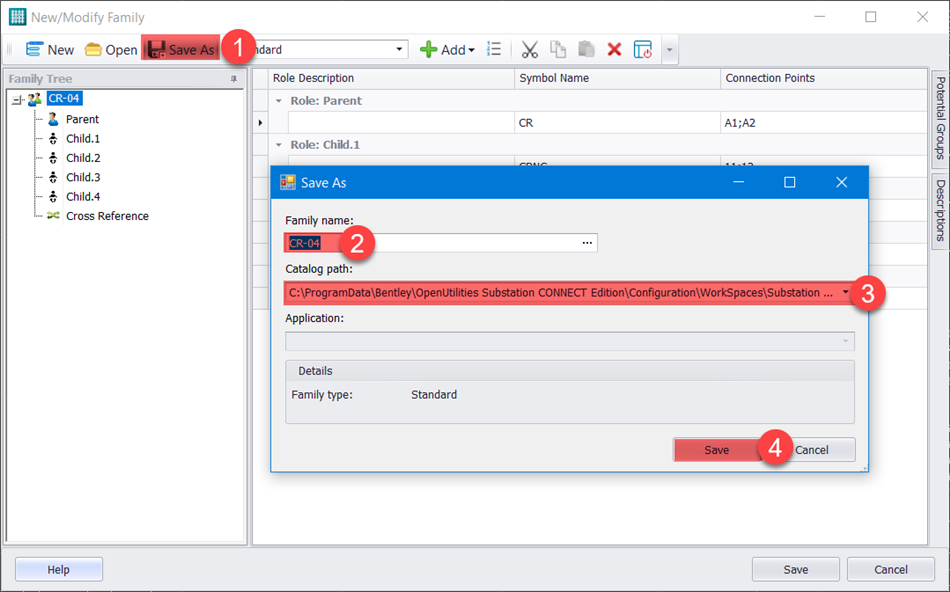The width and height of the screenshot is (950, 592).
Task: Click the numbered list reorder icon
Action: pyautogui.click(x=494, y=49)
